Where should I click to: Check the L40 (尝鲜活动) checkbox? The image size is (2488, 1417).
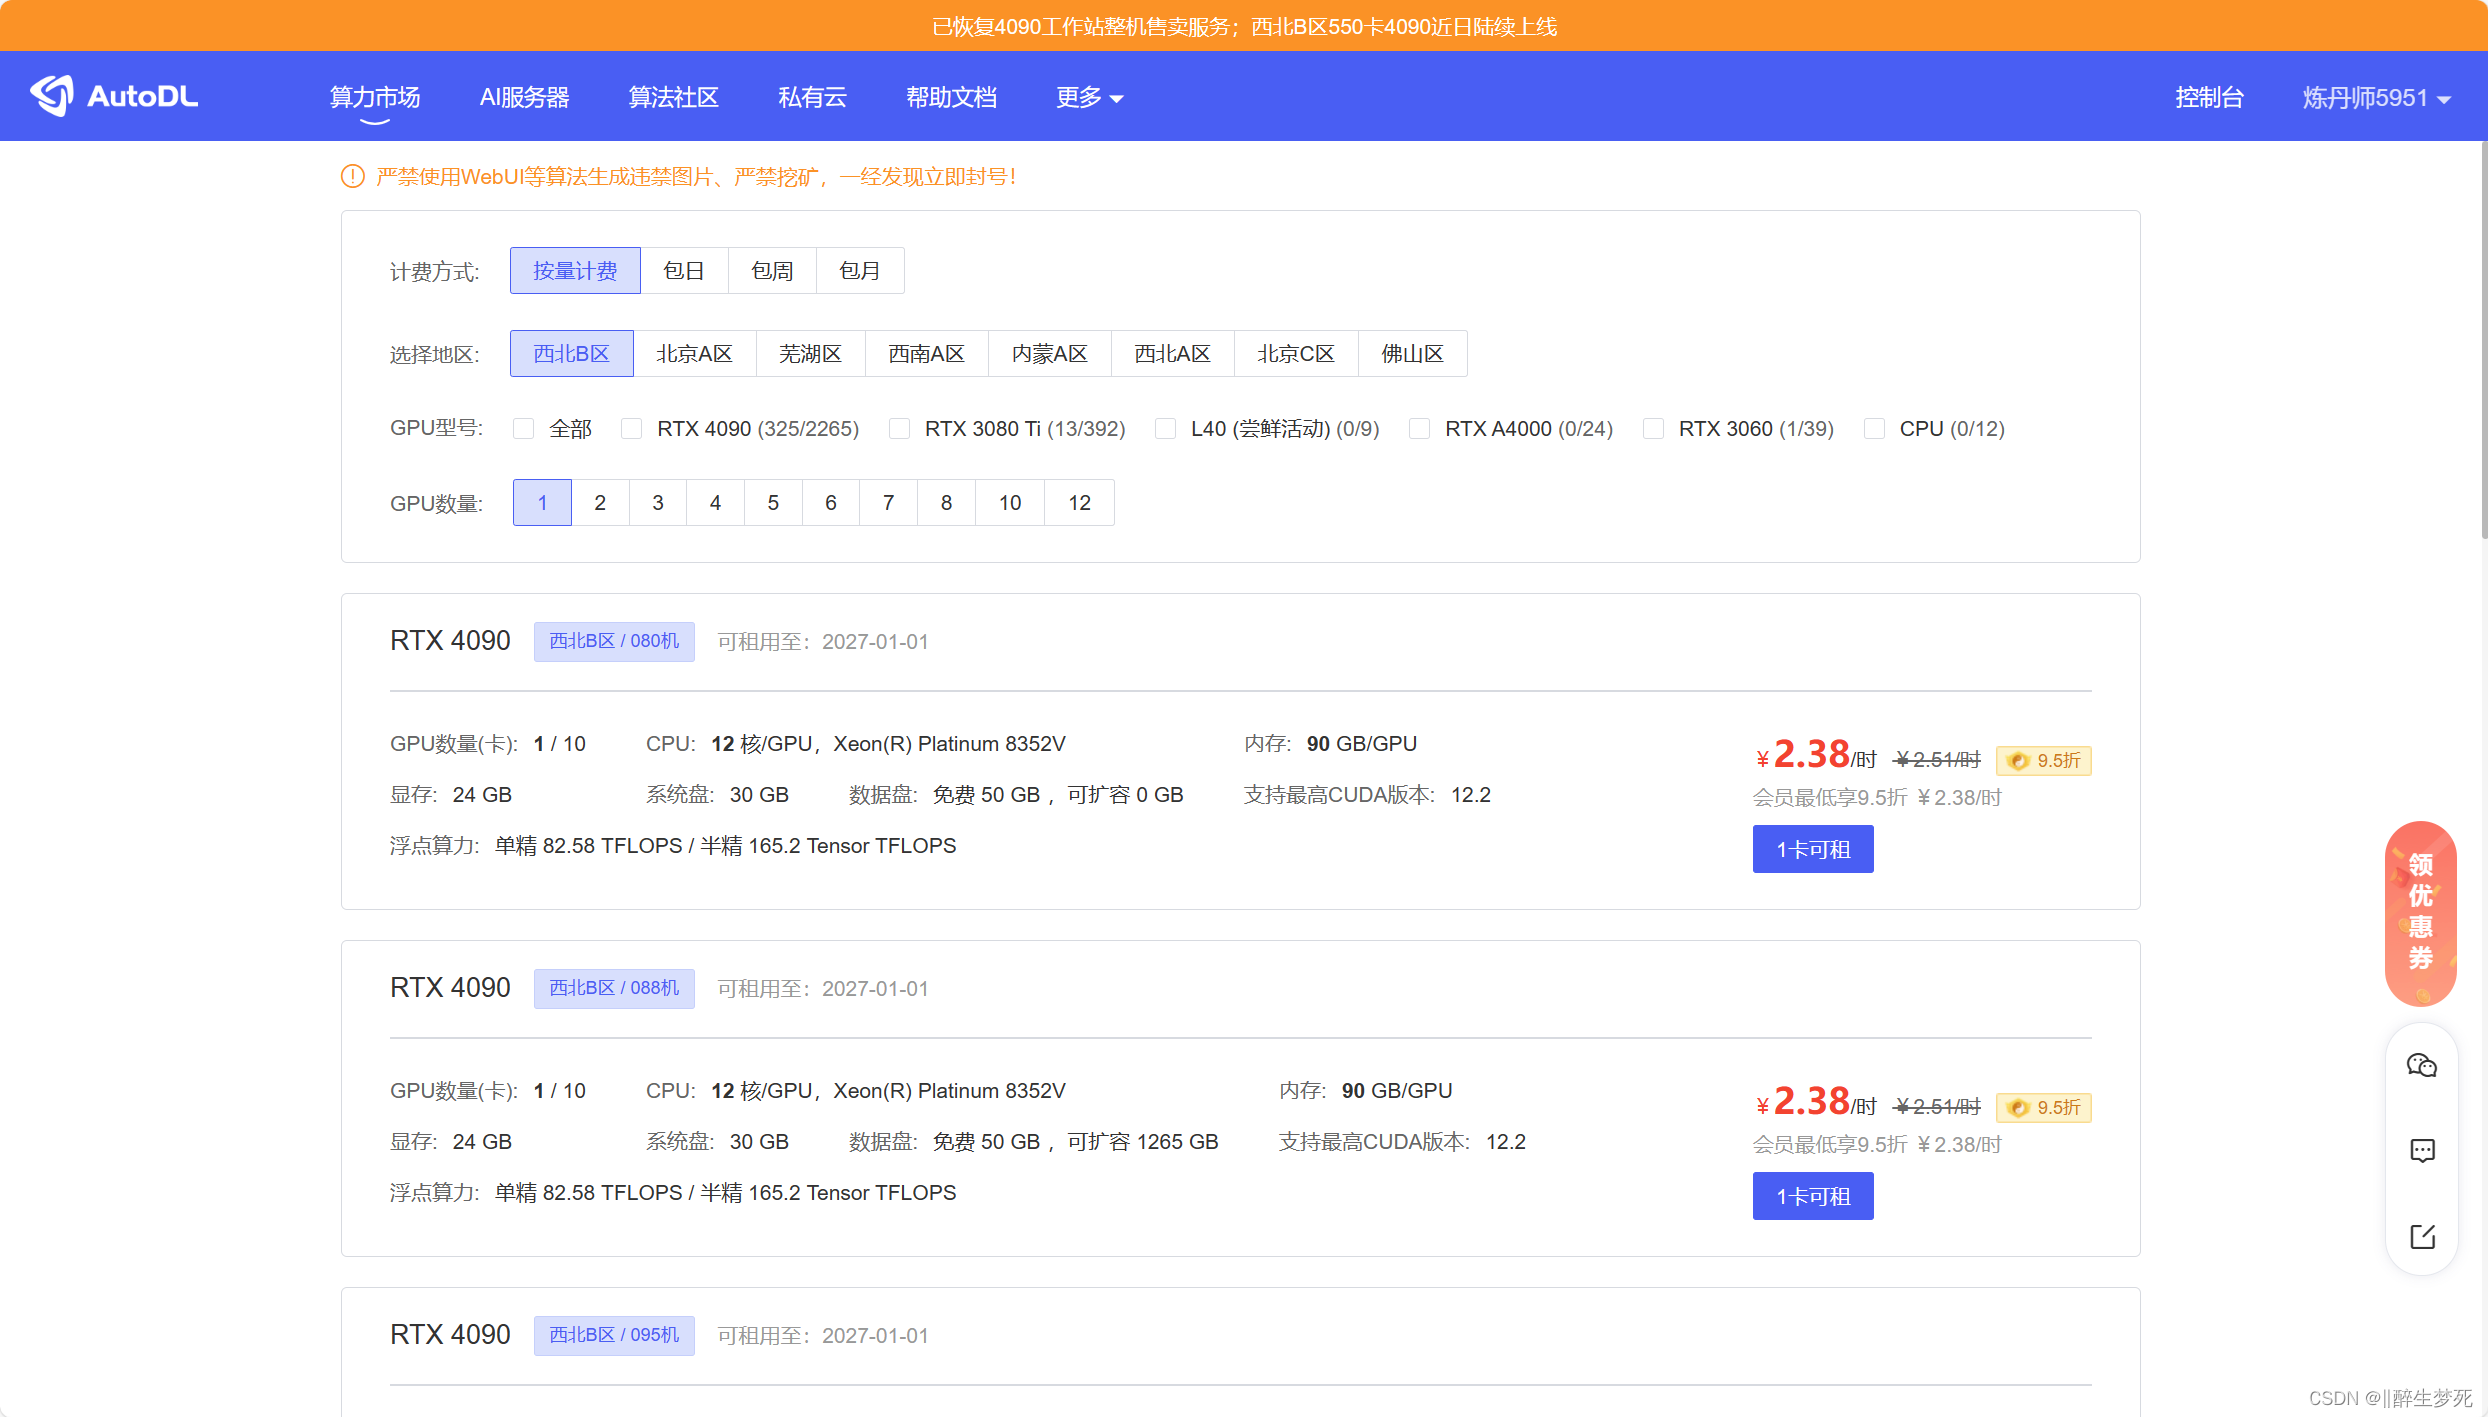[x=1165, y=429]
